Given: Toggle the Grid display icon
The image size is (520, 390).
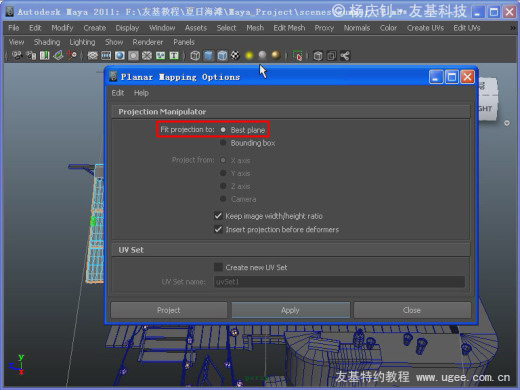Looking at the screenshot, I should coord(93,55).
